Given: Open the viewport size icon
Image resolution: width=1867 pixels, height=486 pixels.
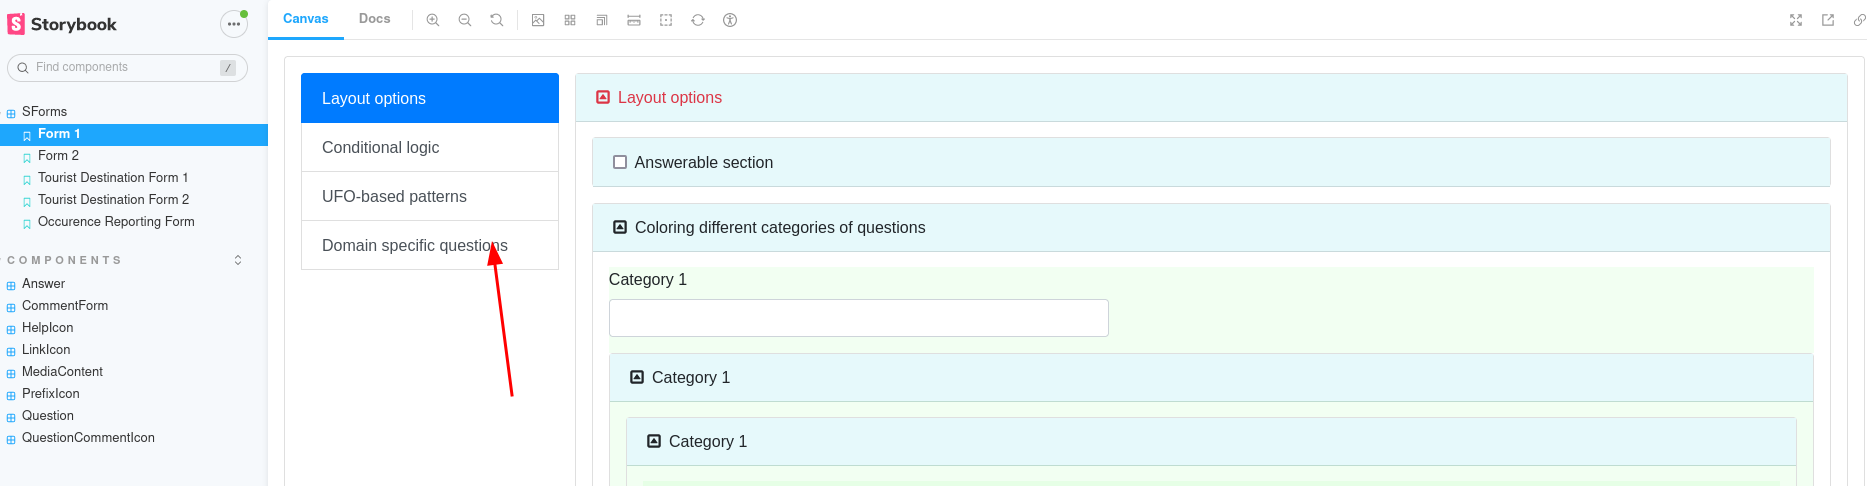Looking at the screenshot, I should point(602,20).
